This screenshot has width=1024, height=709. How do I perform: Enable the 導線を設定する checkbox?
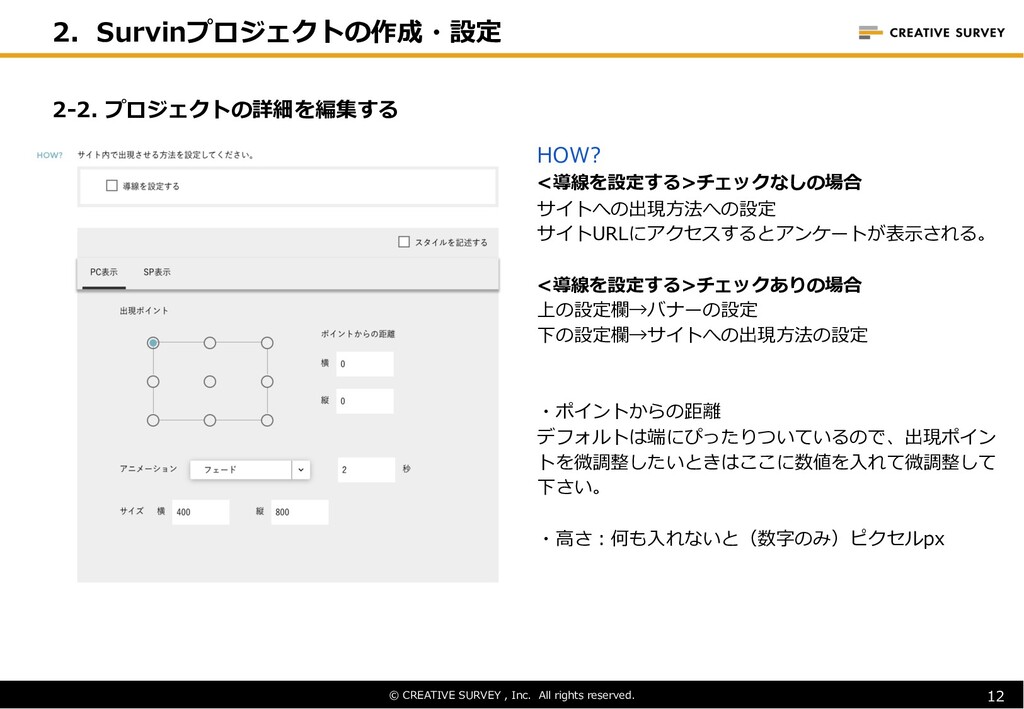[x=112, y=186]
